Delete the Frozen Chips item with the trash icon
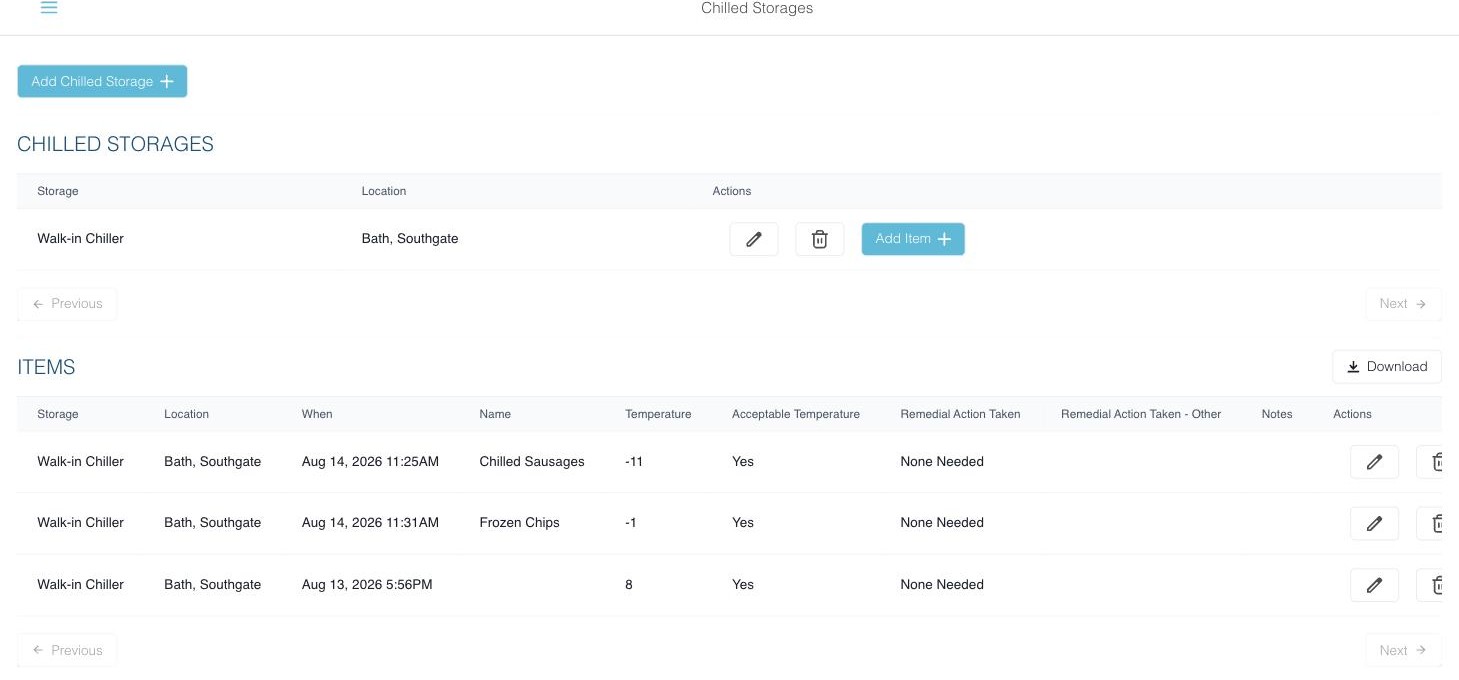Image resolution: width=1459 pixels, height=680 pixels. click(x=1431, y=523)
